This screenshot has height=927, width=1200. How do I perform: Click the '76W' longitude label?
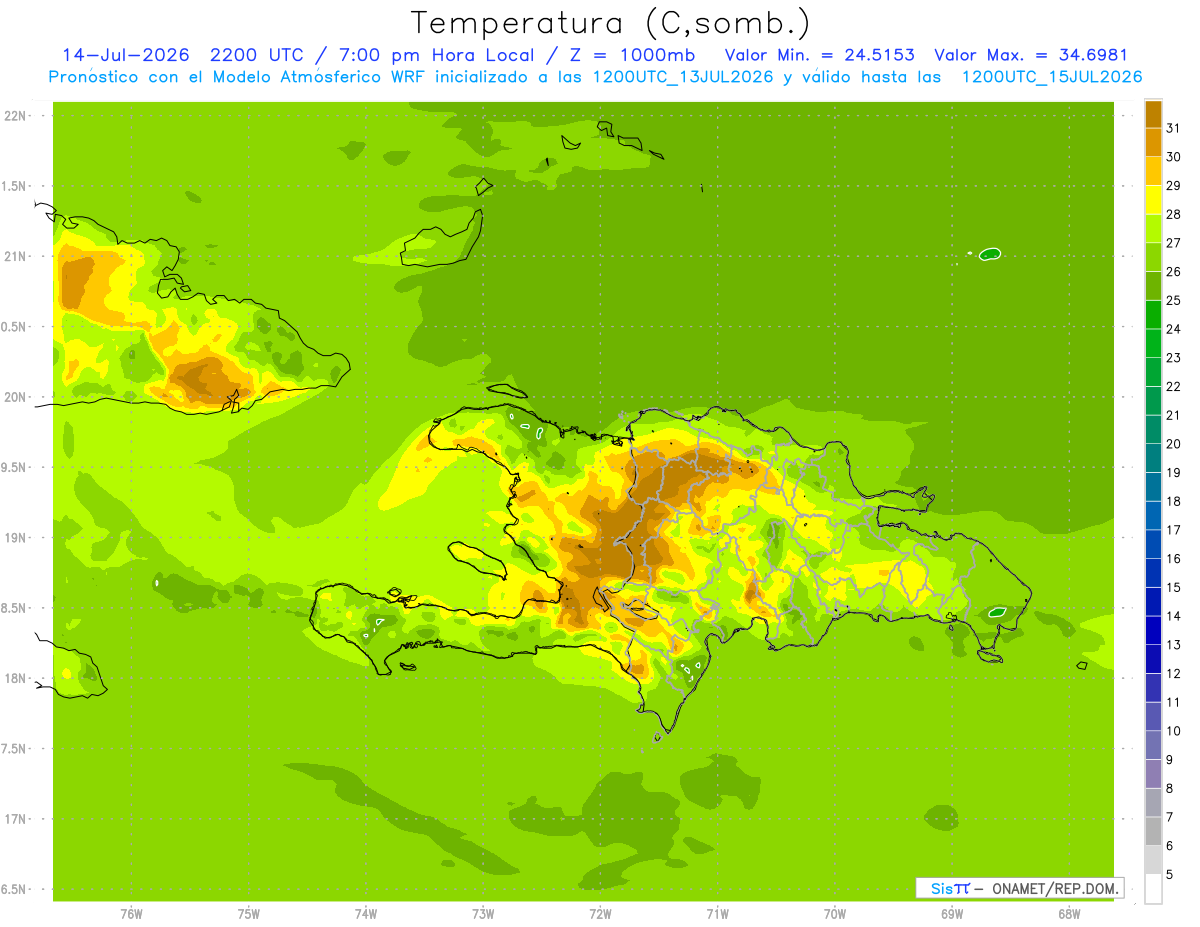[x=131, y=913]
